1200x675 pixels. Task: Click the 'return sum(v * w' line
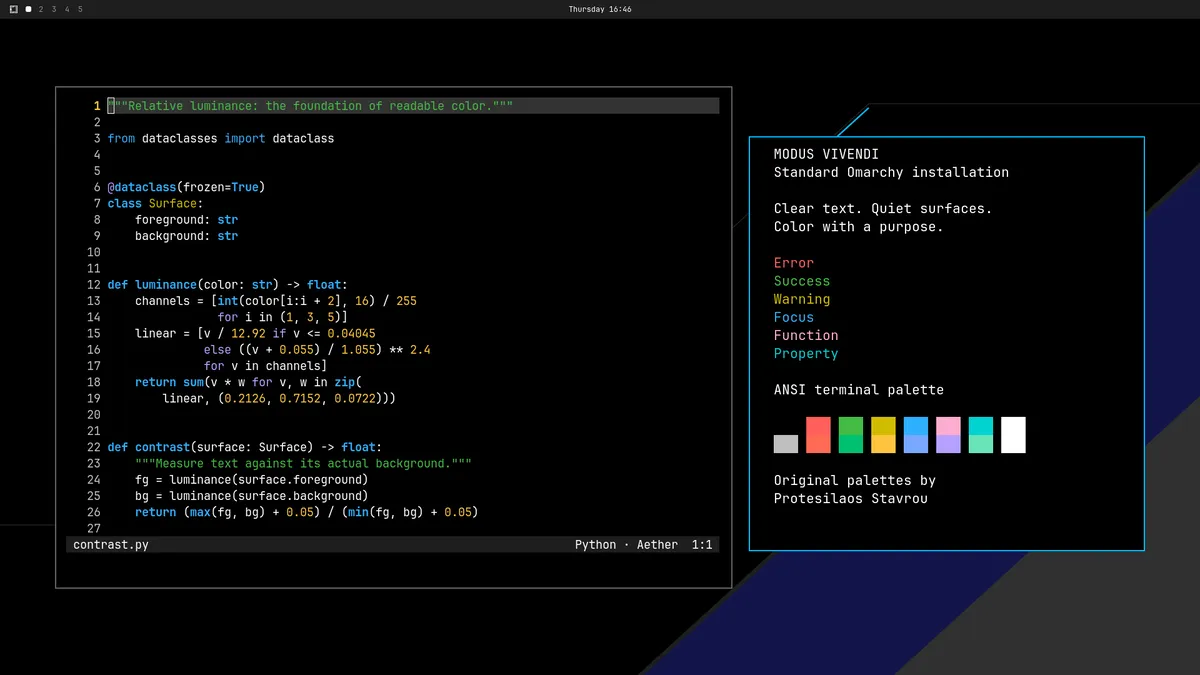248,382
